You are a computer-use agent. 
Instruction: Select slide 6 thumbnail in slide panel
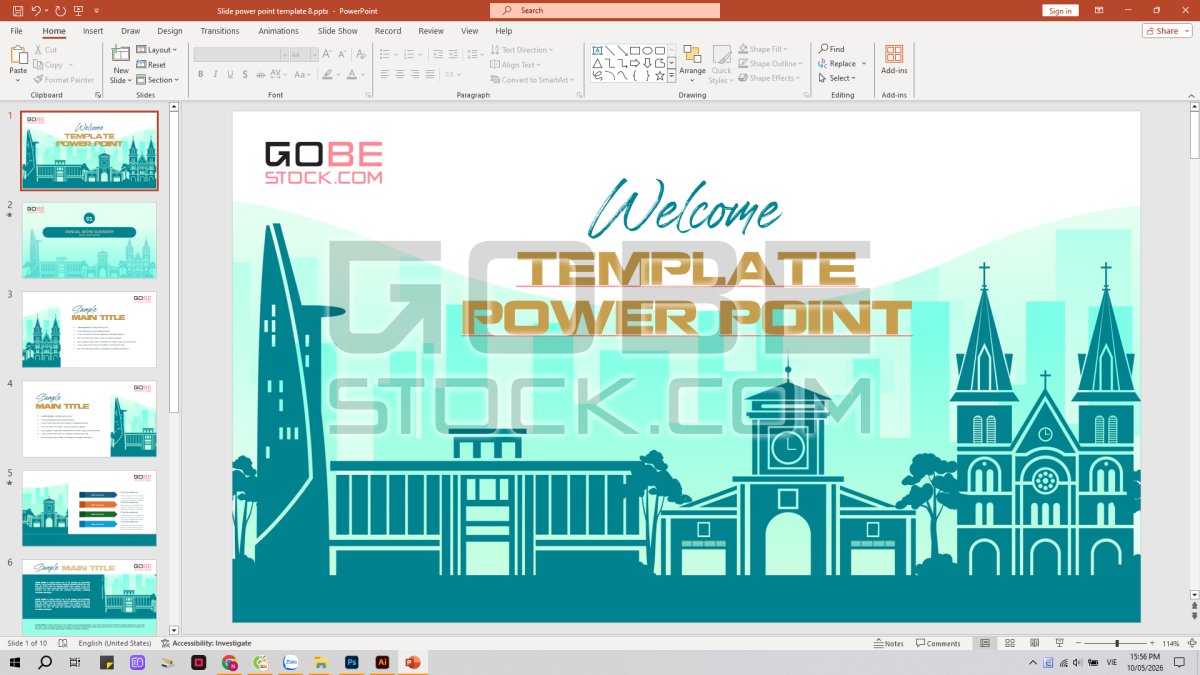(x=90, y=596)
